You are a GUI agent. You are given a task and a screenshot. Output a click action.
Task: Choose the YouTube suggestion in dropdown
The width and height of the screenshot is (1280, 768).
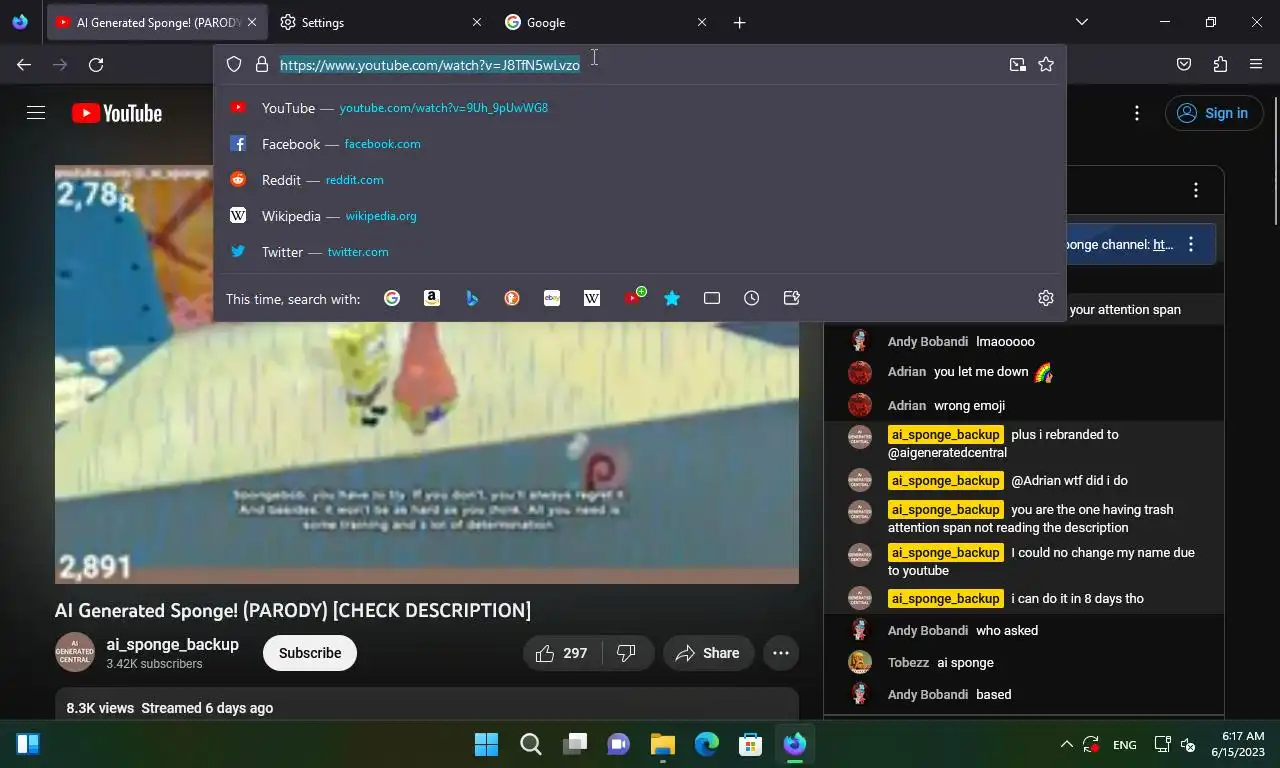pos(639,108)
